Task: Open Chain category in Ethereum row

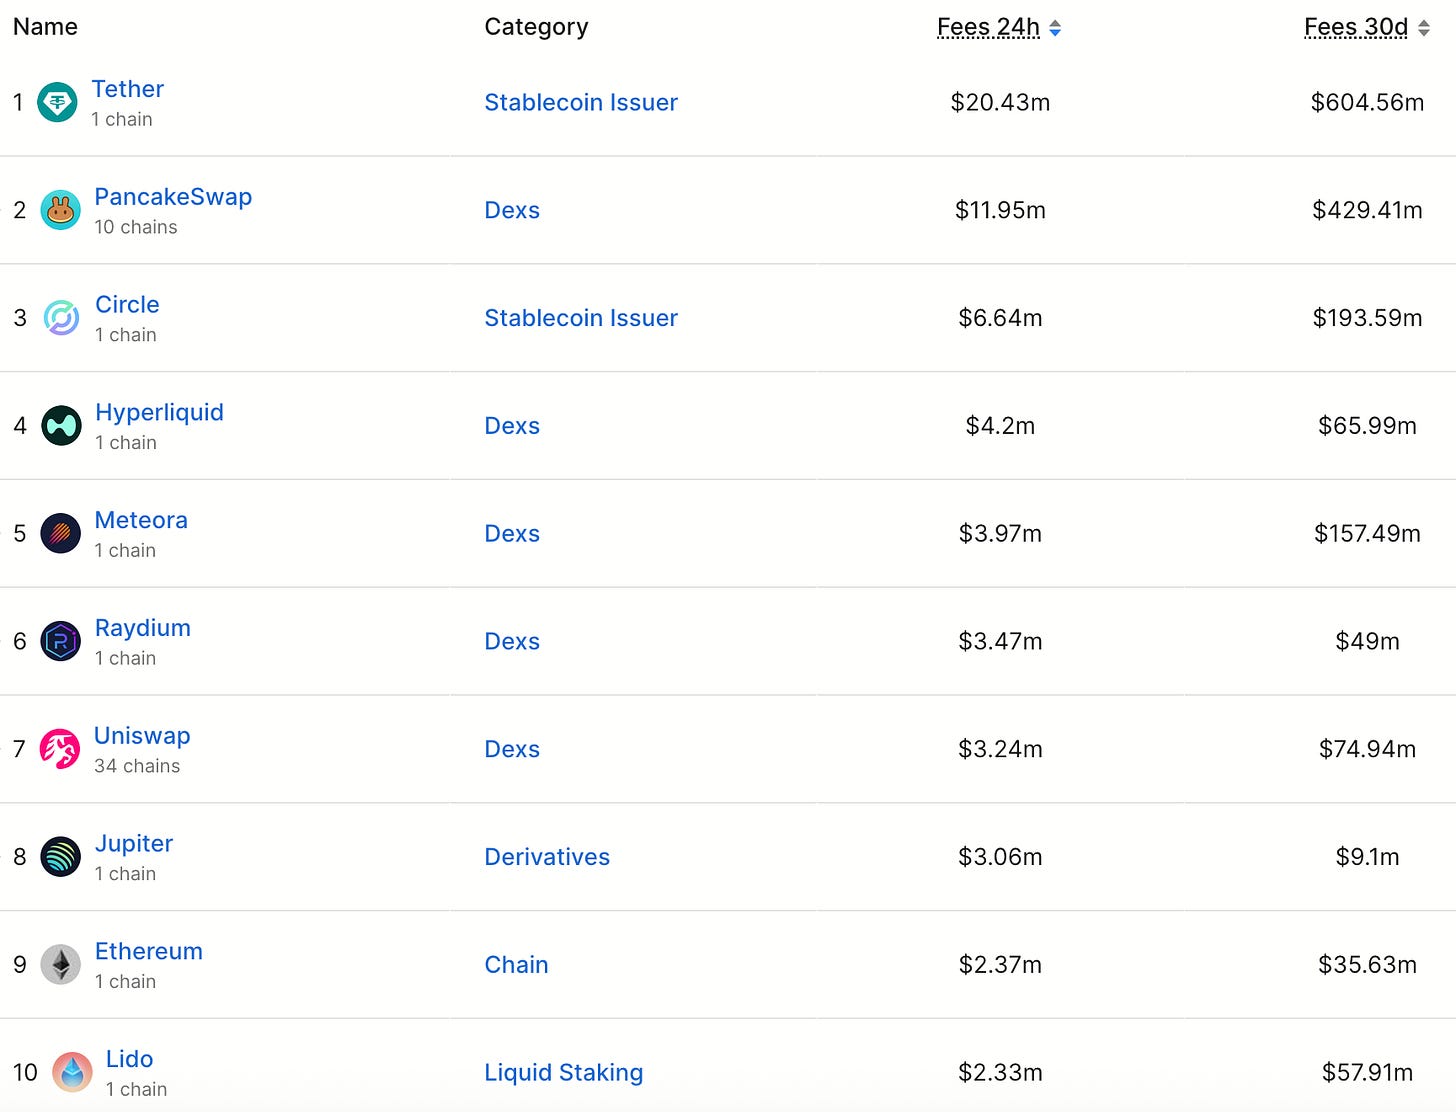Action: pyautogui.click(x=516, y=965)
